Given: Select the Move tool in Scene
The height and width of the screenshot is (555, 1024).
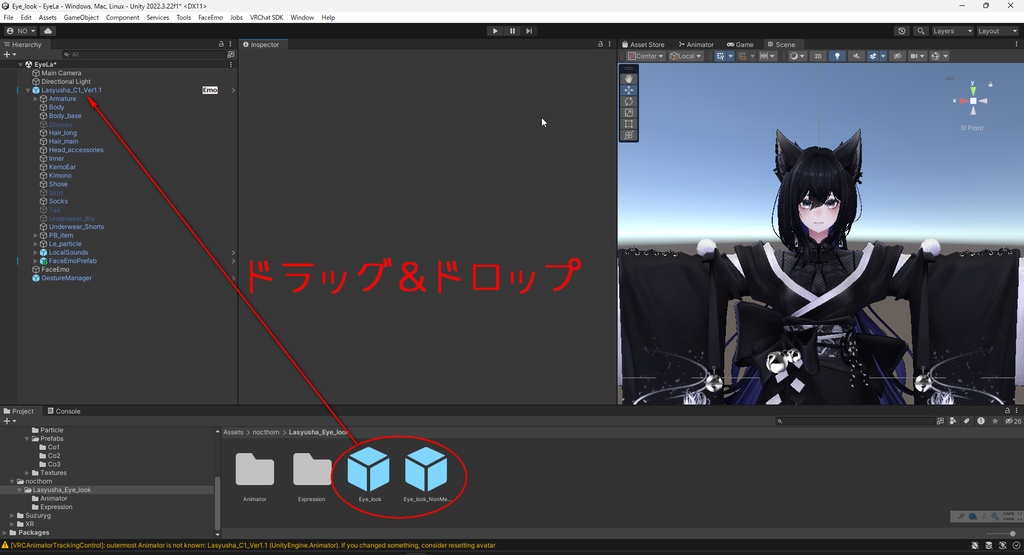Looking at the screenshot, I should 628,90.
